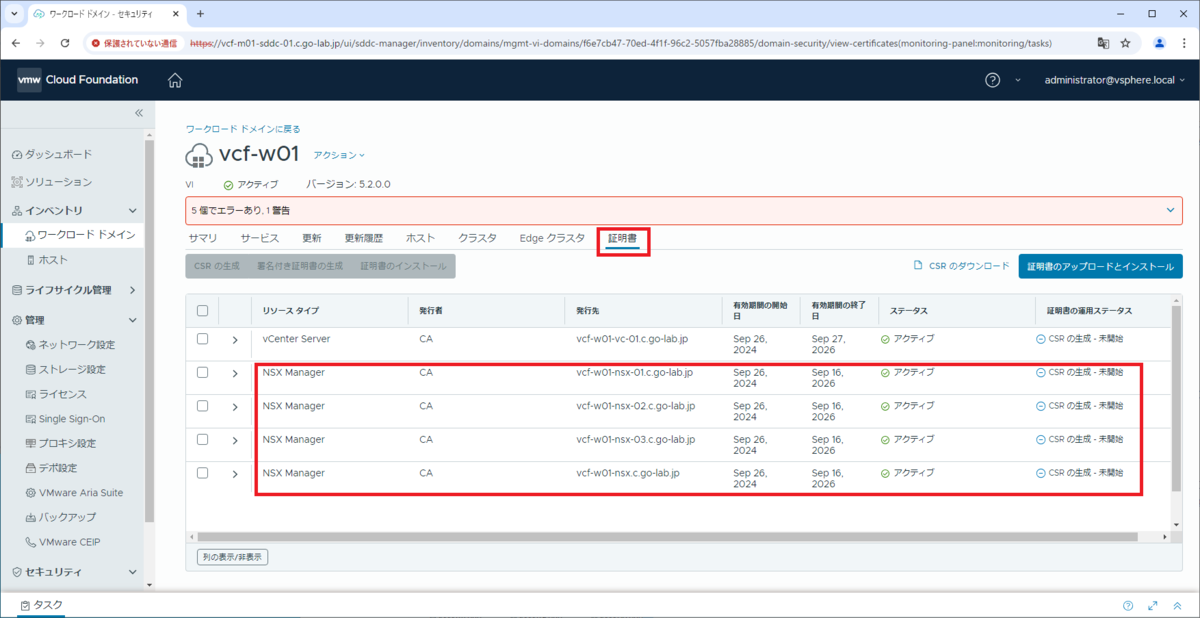Click the vmw Cloud Foundation logo
1200x618 pixels.
point(78,80)
